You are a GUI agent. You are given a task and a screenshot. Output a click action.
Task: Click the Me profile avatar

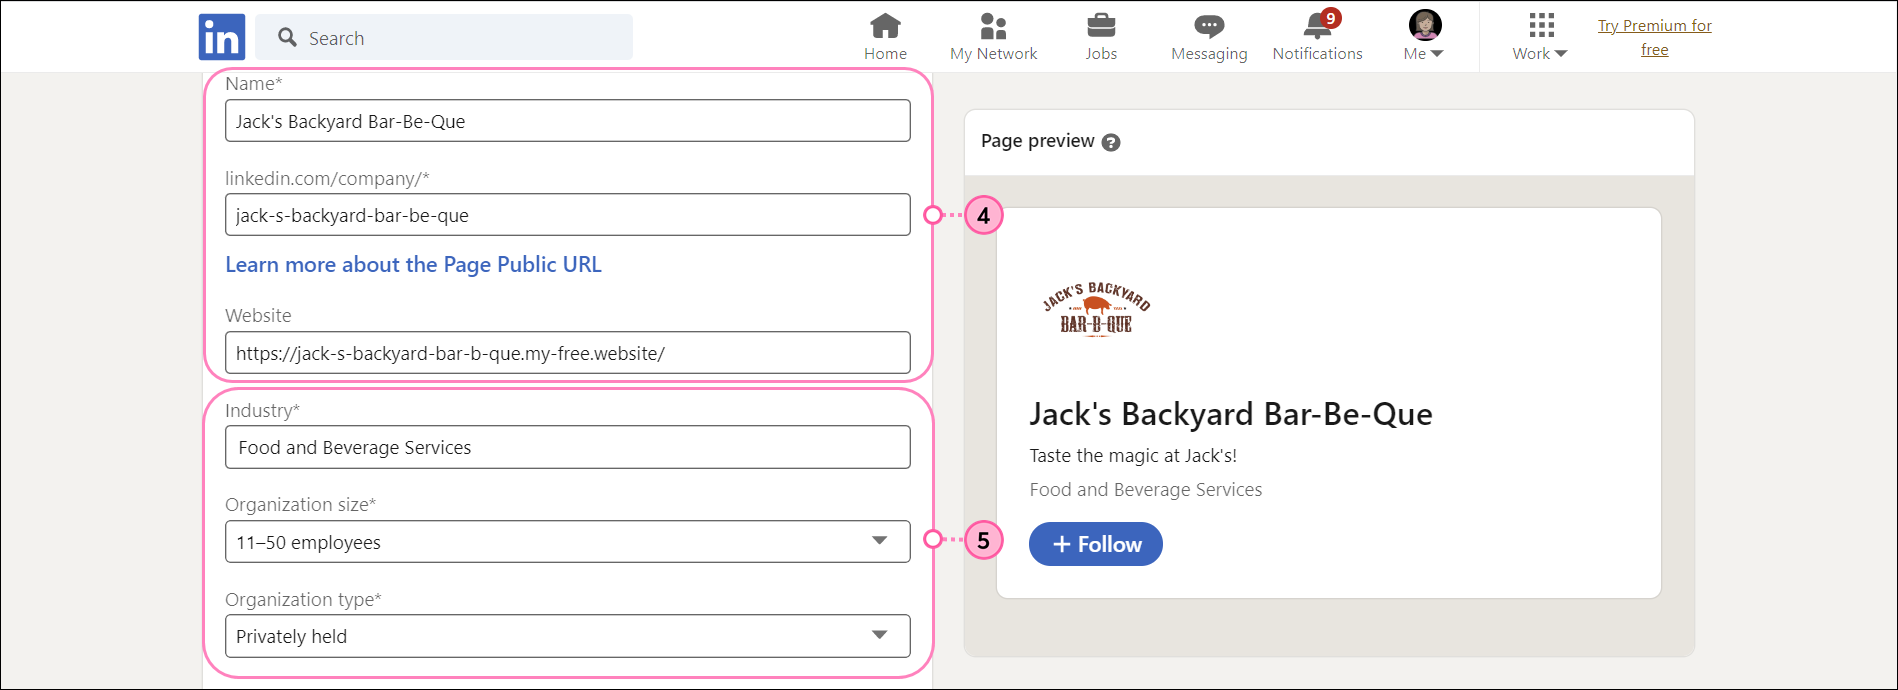1425,25
